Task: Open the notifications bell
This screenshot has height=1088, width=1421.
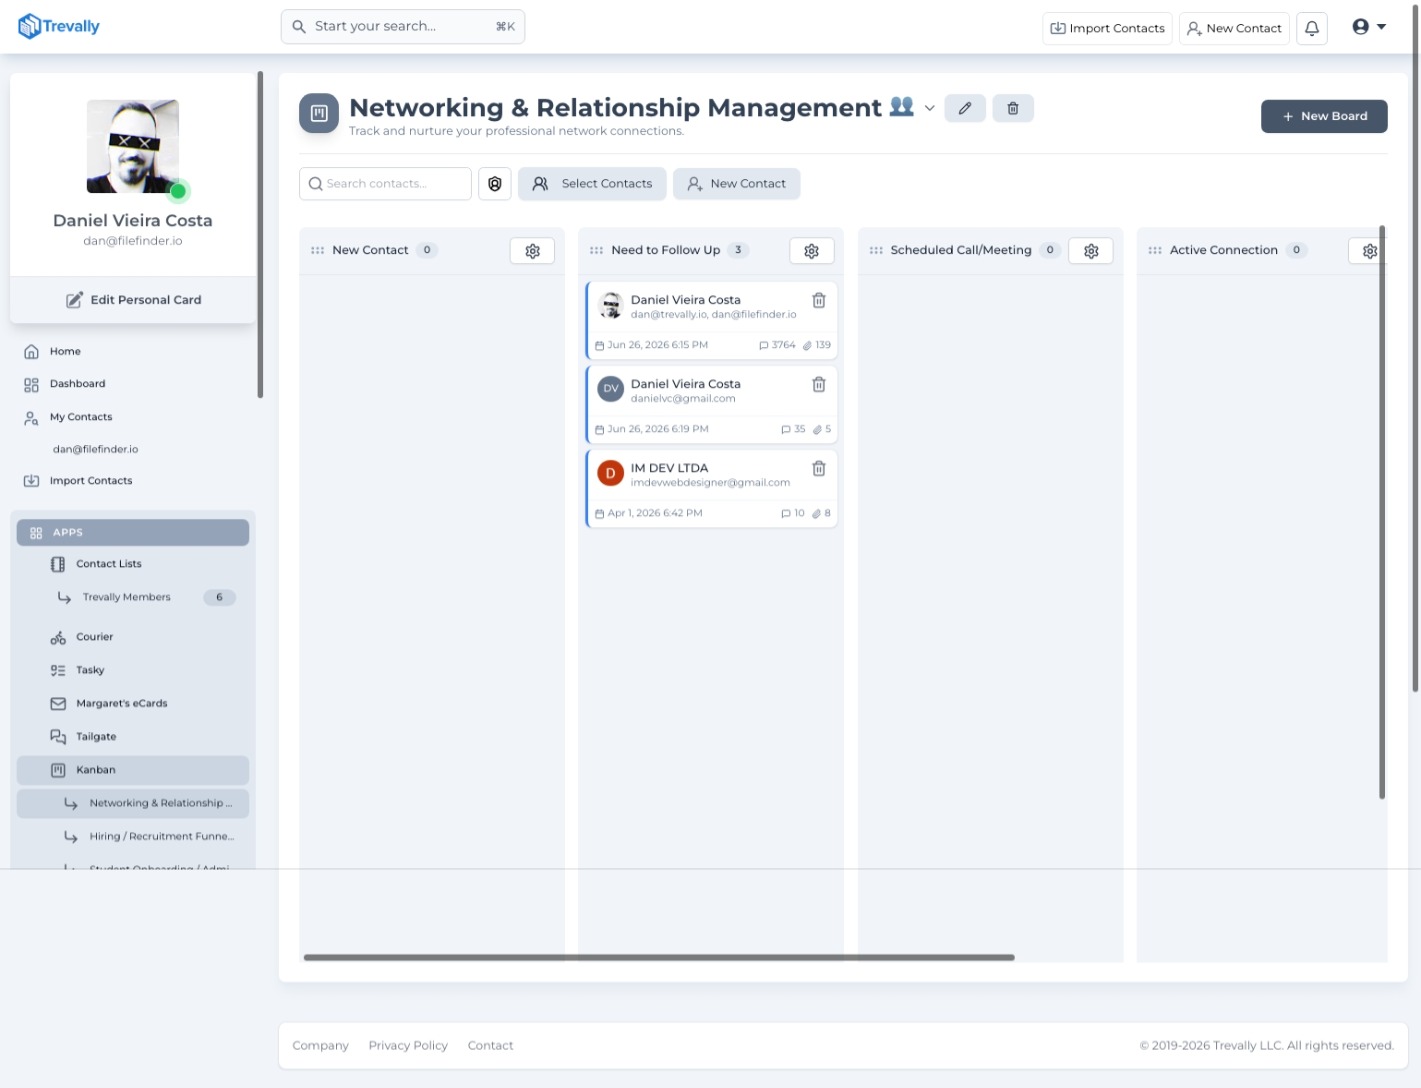Action: [x=1312, y=28]
